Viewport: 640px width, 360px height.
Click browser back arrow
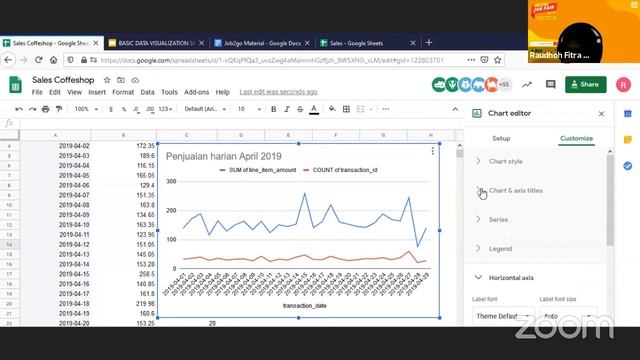click(x=8, y=60)
